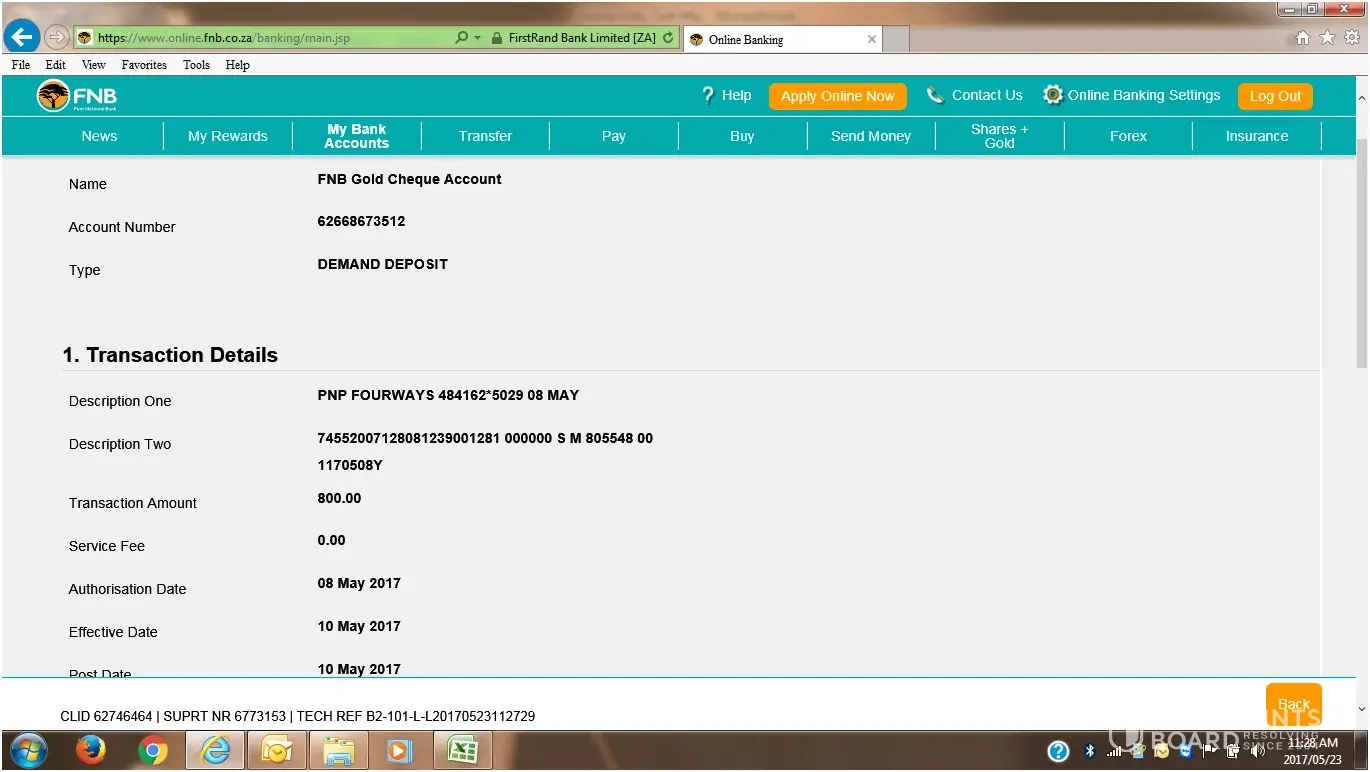This screenshot has height=772, width=1370.
Task: Click the Apply Online Now button
Action: click(837, 96)
